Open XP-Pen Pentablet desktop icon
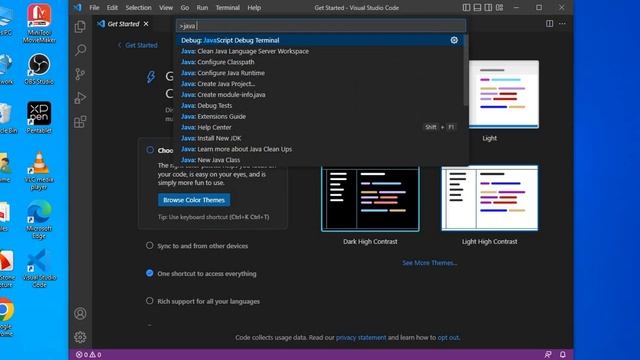Viewport: 640px width, 360px height. click(39, 118)
